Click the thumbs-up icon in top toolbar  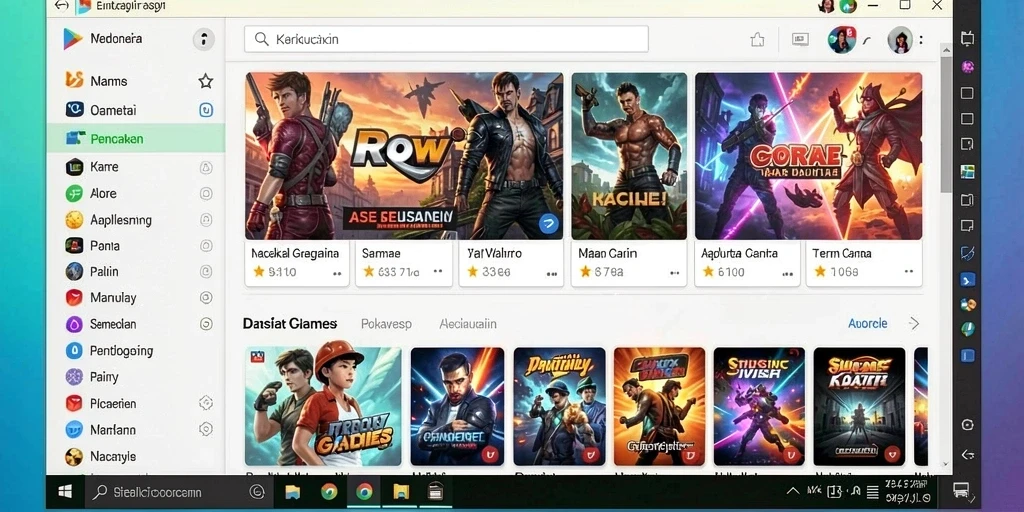758,40
